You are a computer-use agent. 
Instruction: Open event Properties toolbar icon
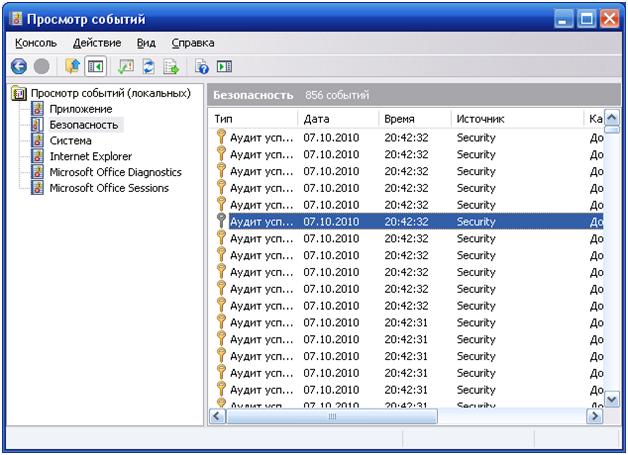click(x=126, y=66)
